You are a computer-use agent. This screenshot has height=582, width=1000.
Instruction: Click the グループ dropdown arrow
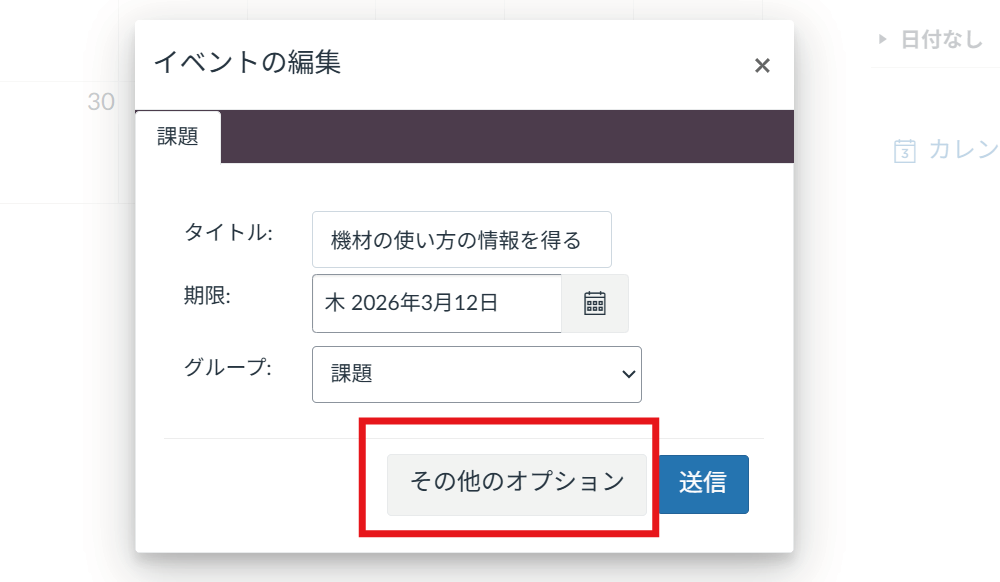(x=628, y=374)
